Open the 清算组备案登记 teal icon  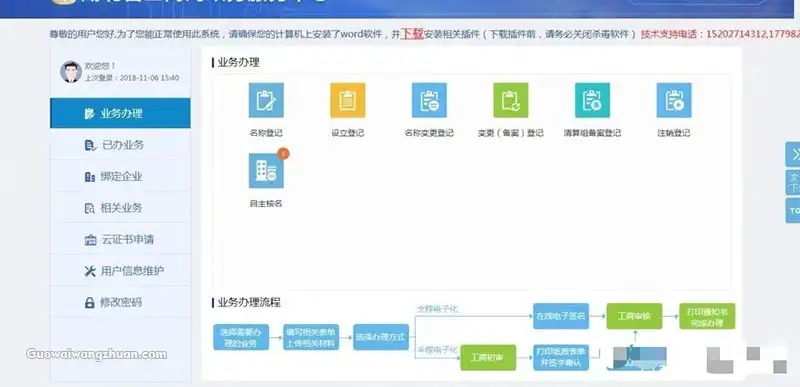(x=592, y=100)
